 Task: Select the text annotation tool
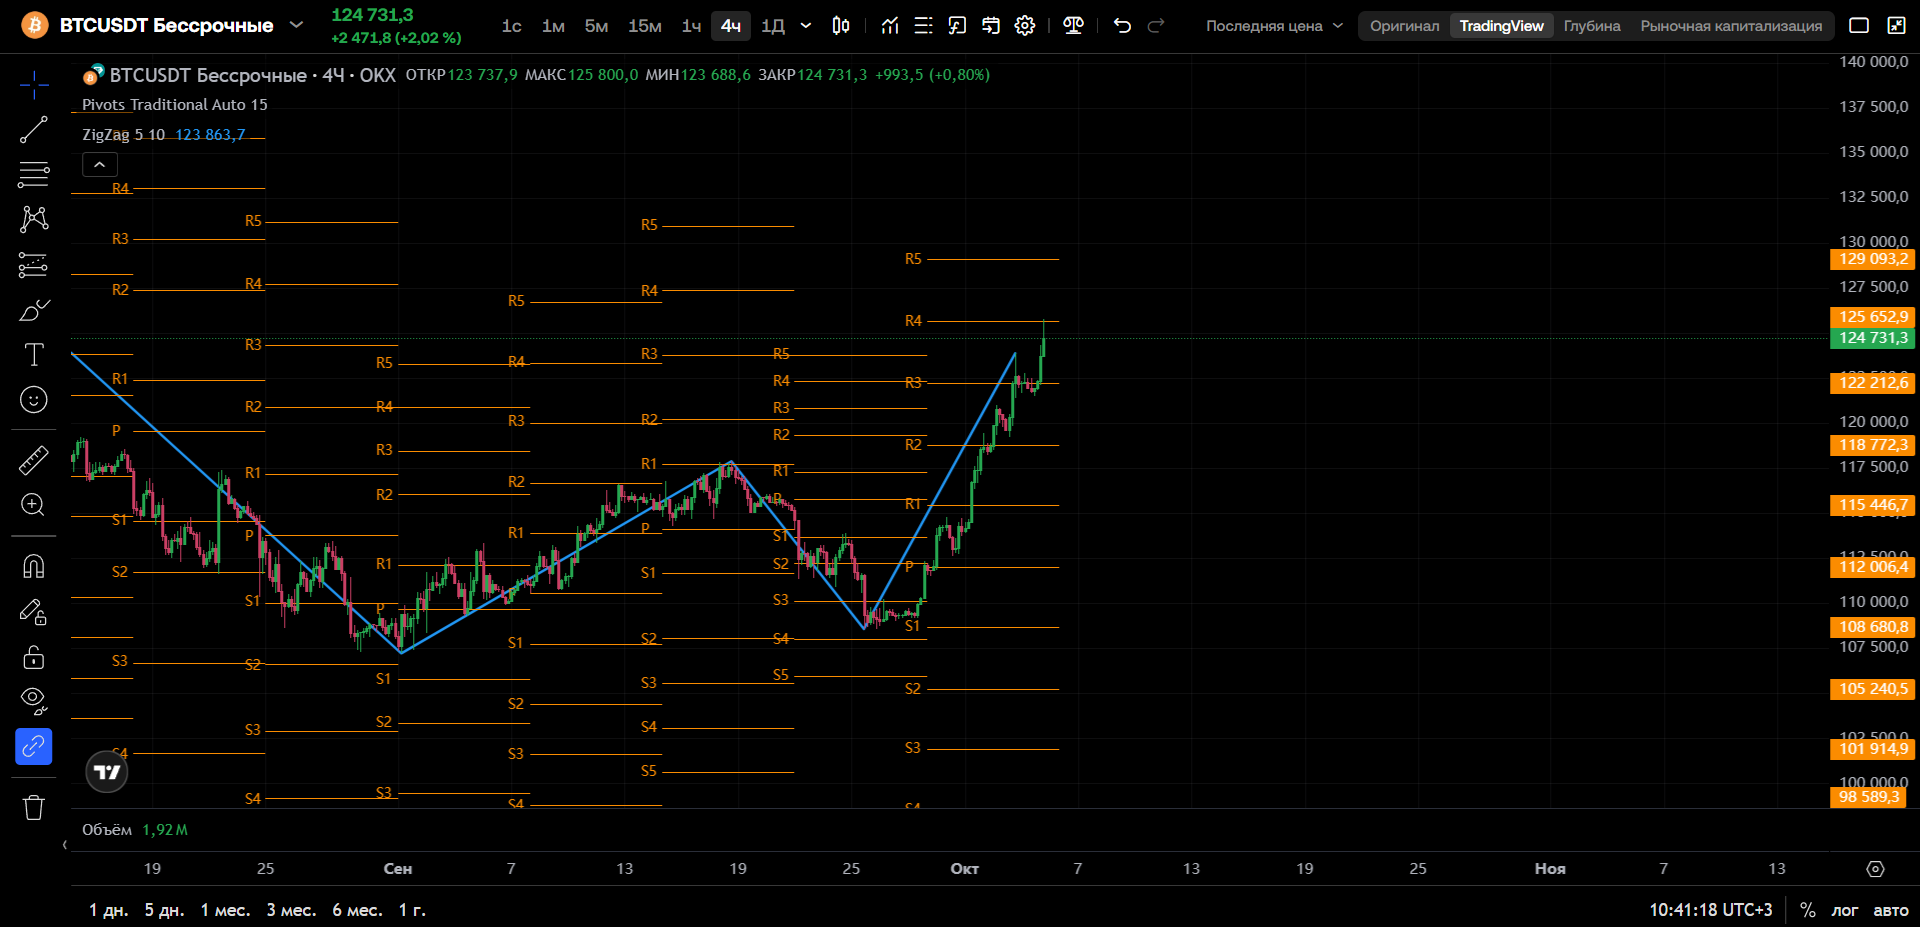[34, 355]
